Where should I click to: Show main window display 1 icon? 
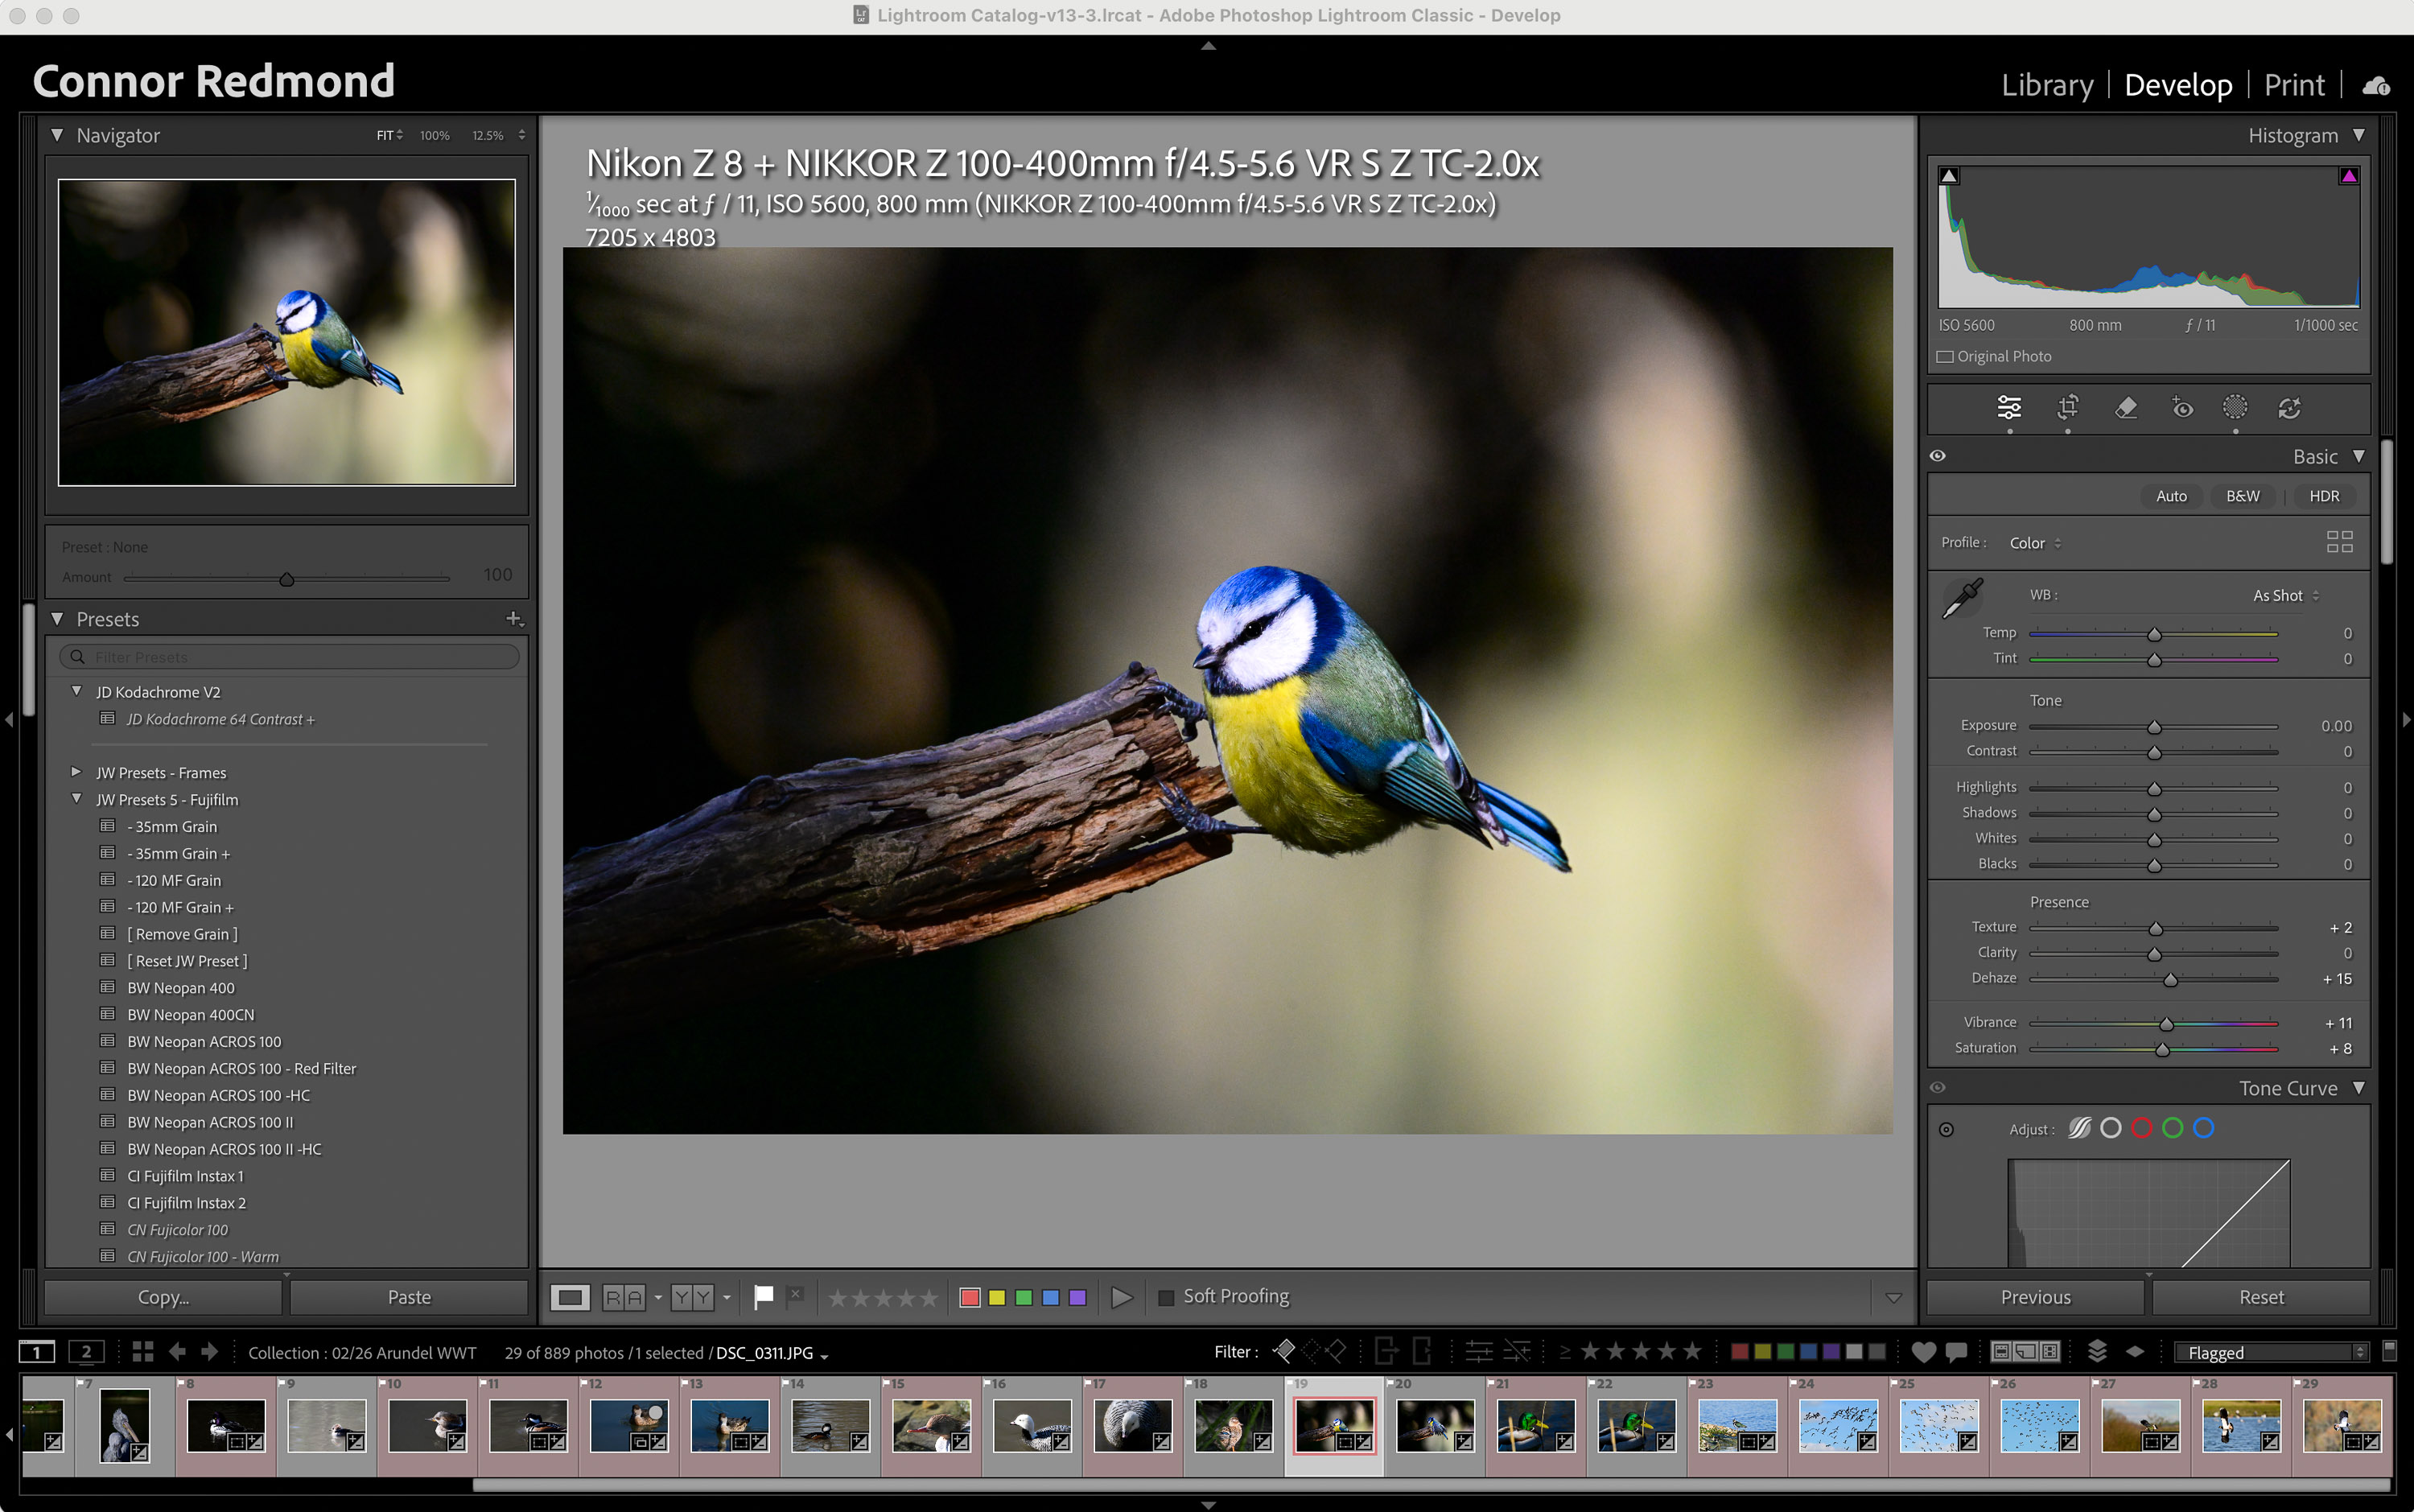click(x=37, y=1352)
